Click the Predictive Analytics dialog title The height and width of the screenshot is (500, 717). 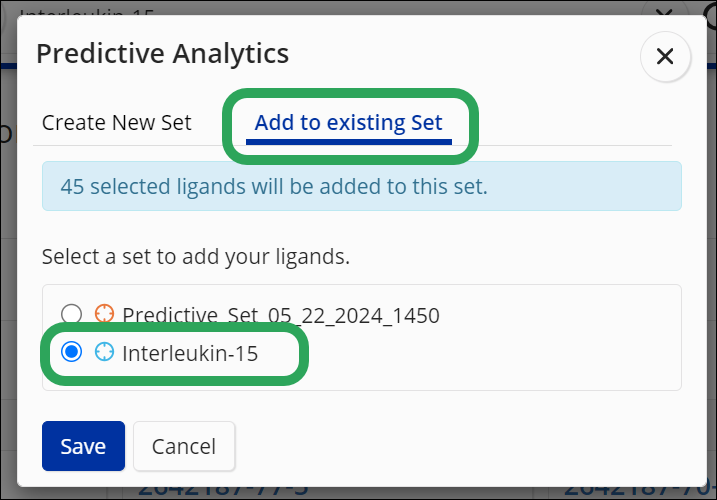(162, 53)
